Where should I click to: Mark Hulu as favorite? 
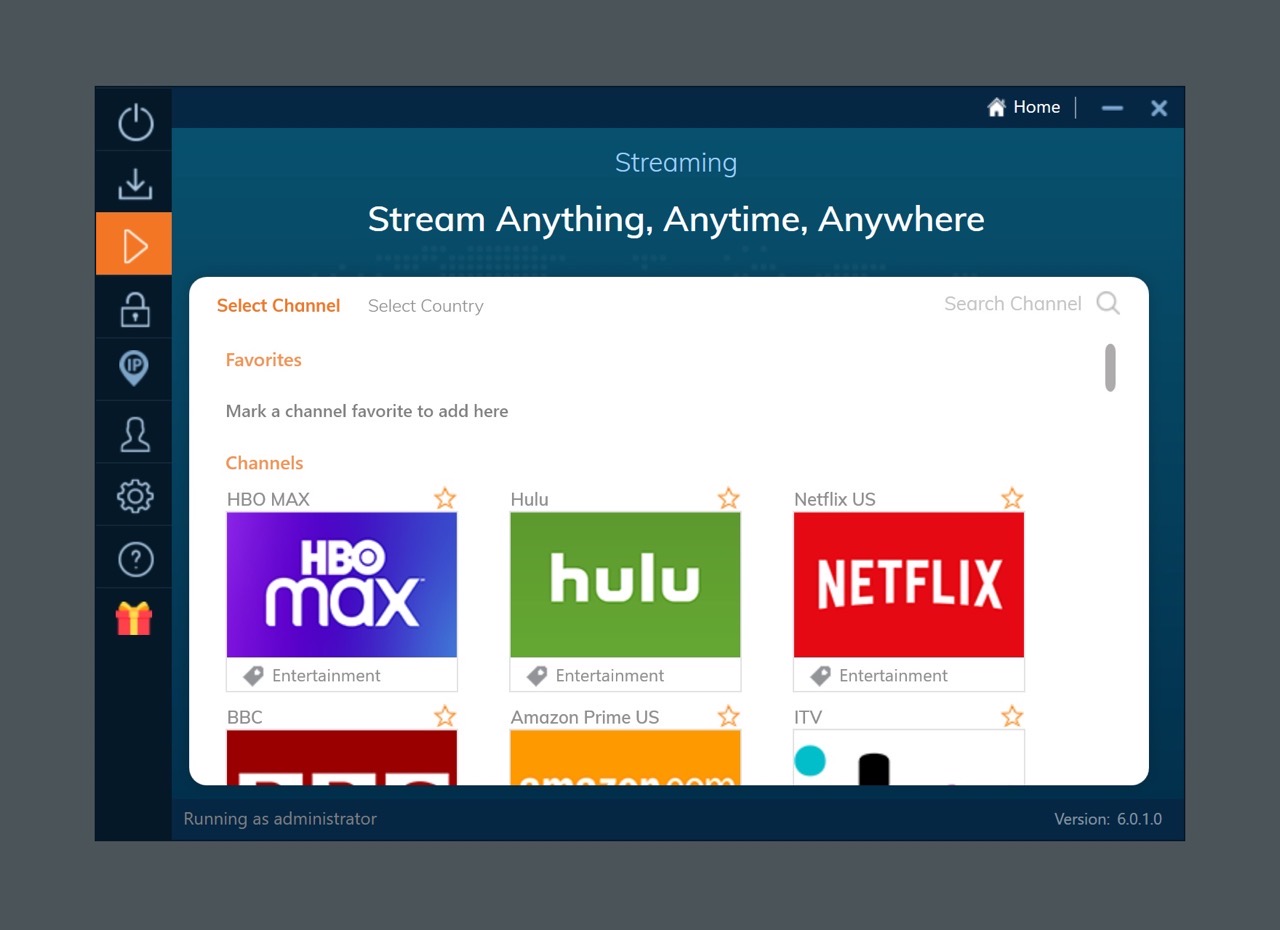coord(729,498)
